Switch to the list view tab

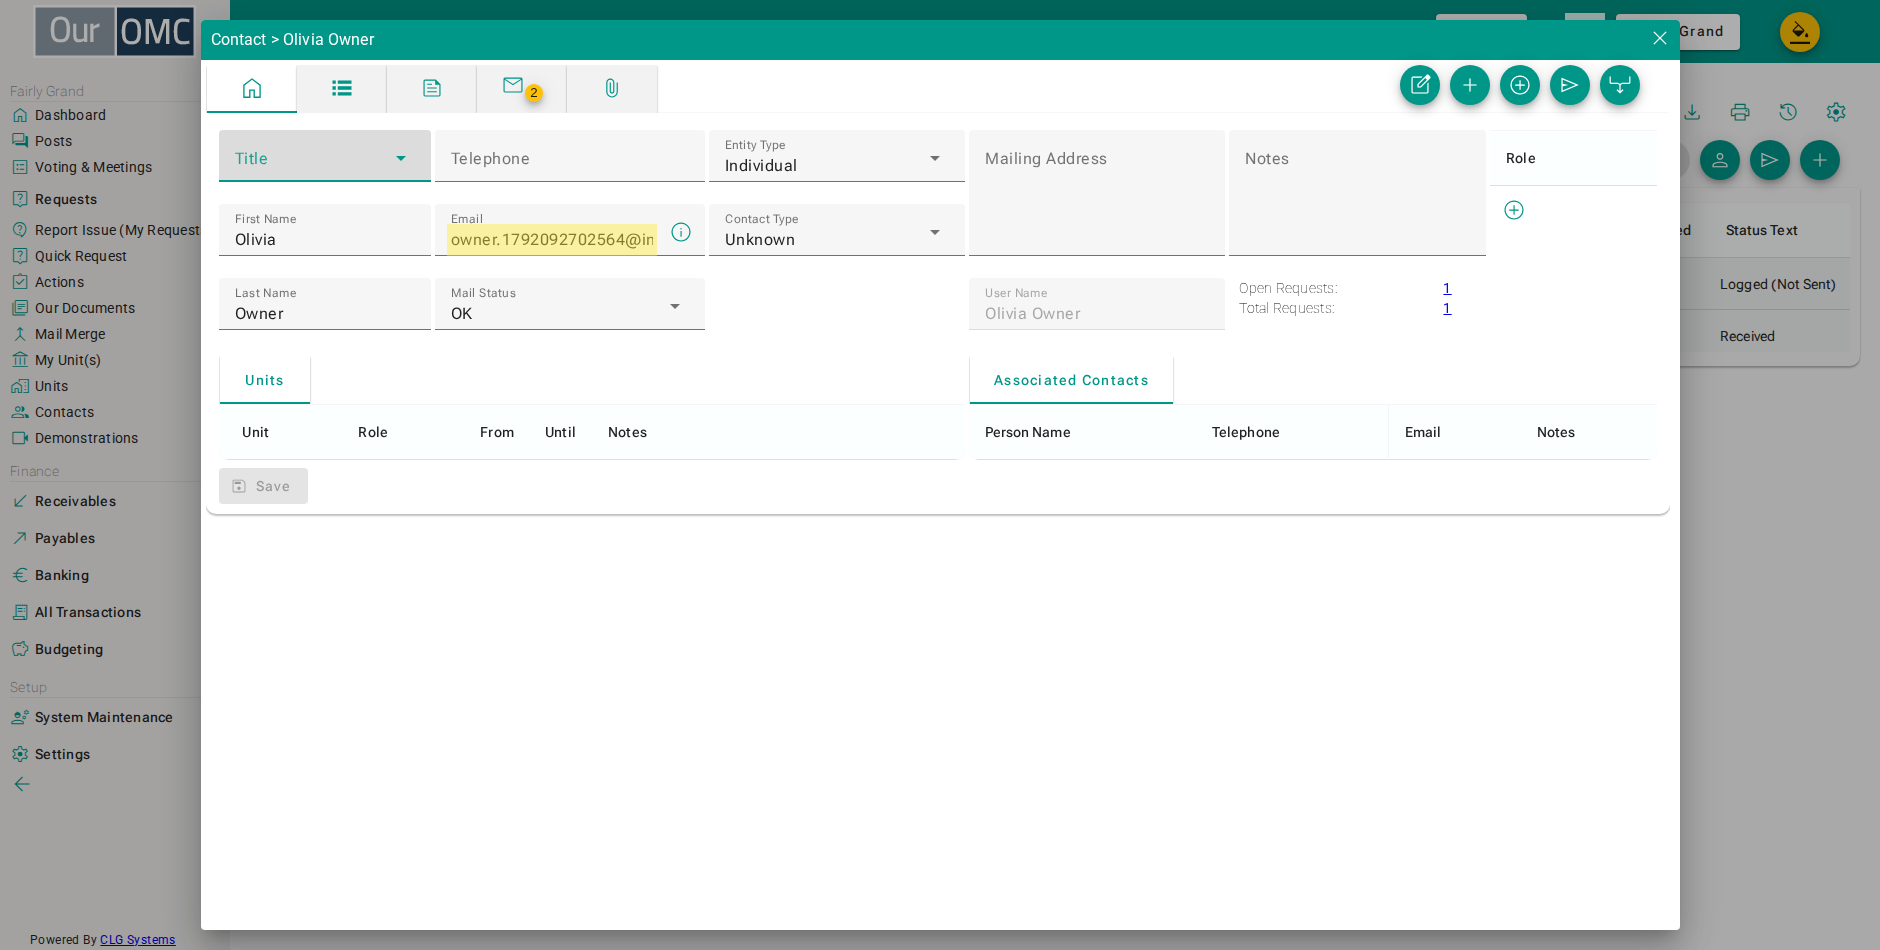(341, 88)
